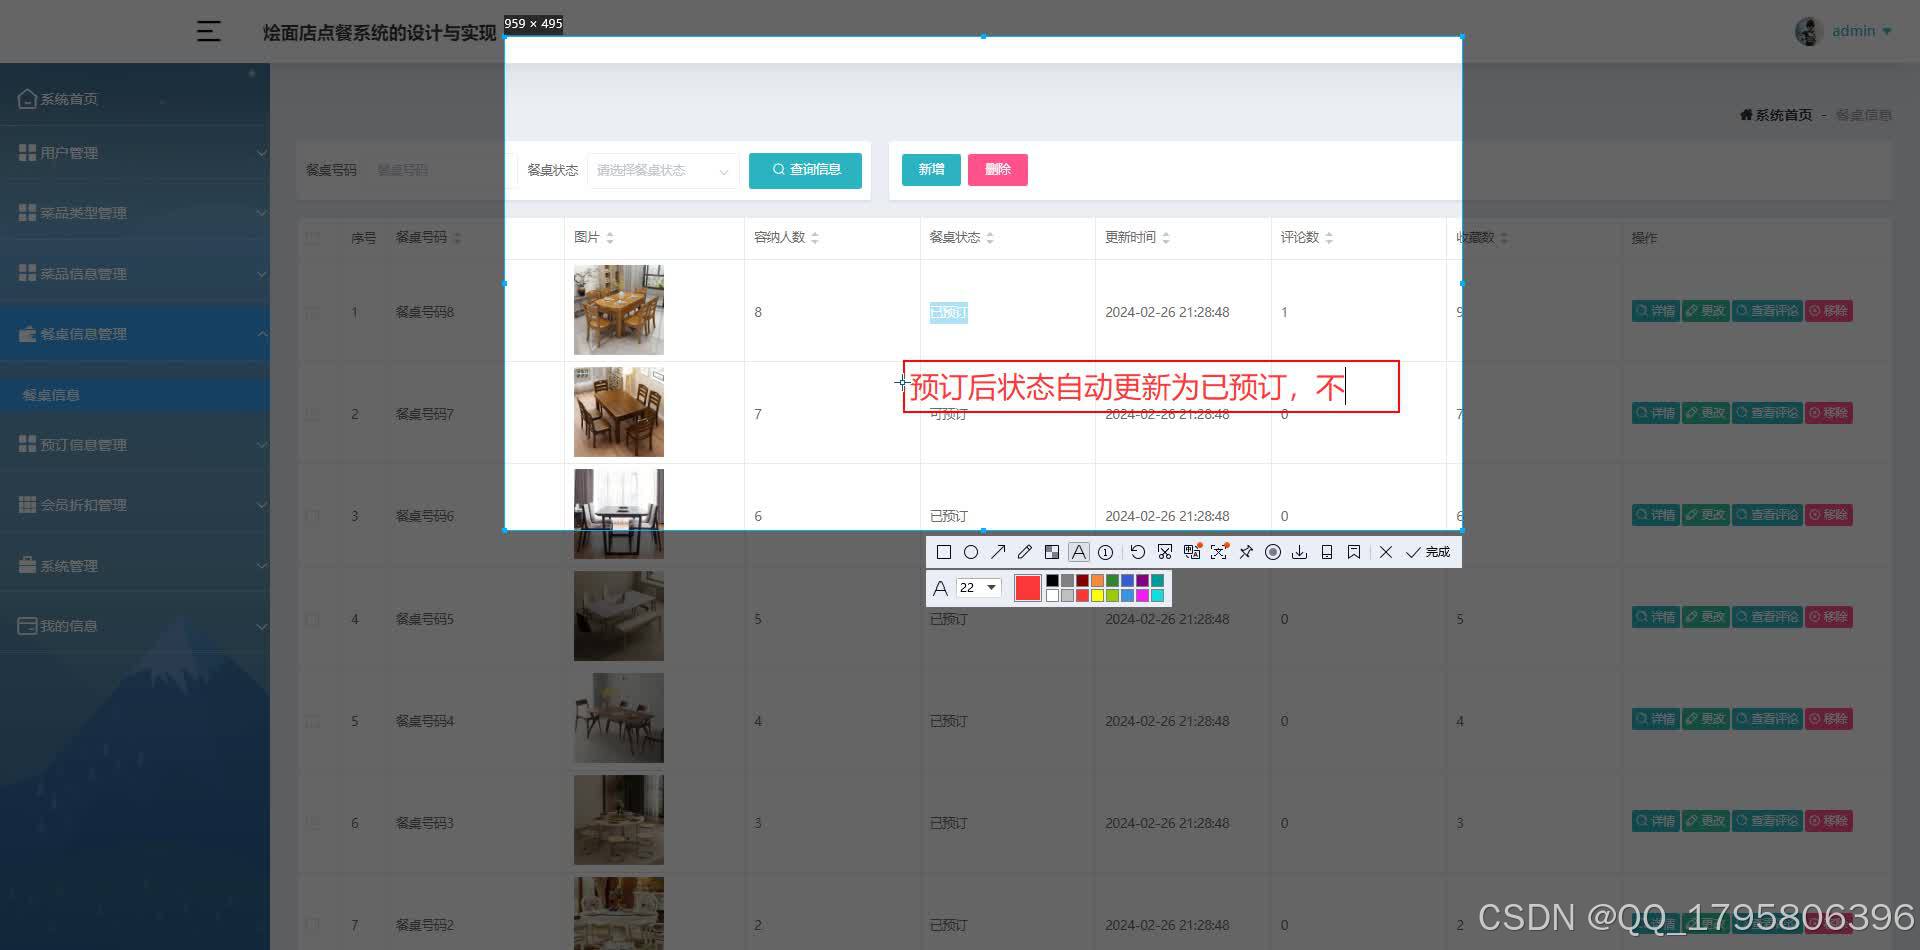Select the pencil freehand tool
The width and height of the screenshot is (1920, 950).
pyautogui.click(x=1024, y=552)
